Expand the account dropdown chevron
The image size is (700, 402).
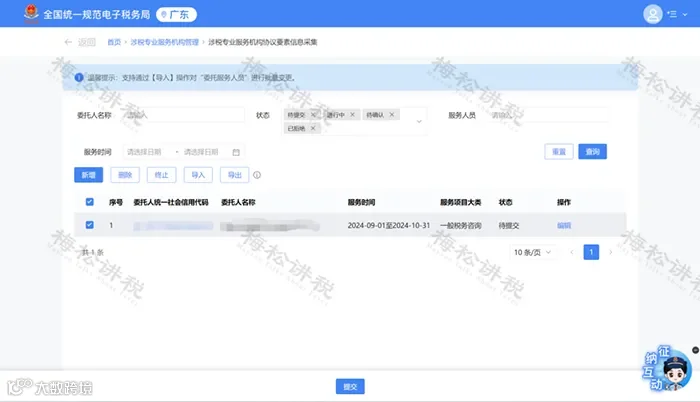(x=685, y=15)
